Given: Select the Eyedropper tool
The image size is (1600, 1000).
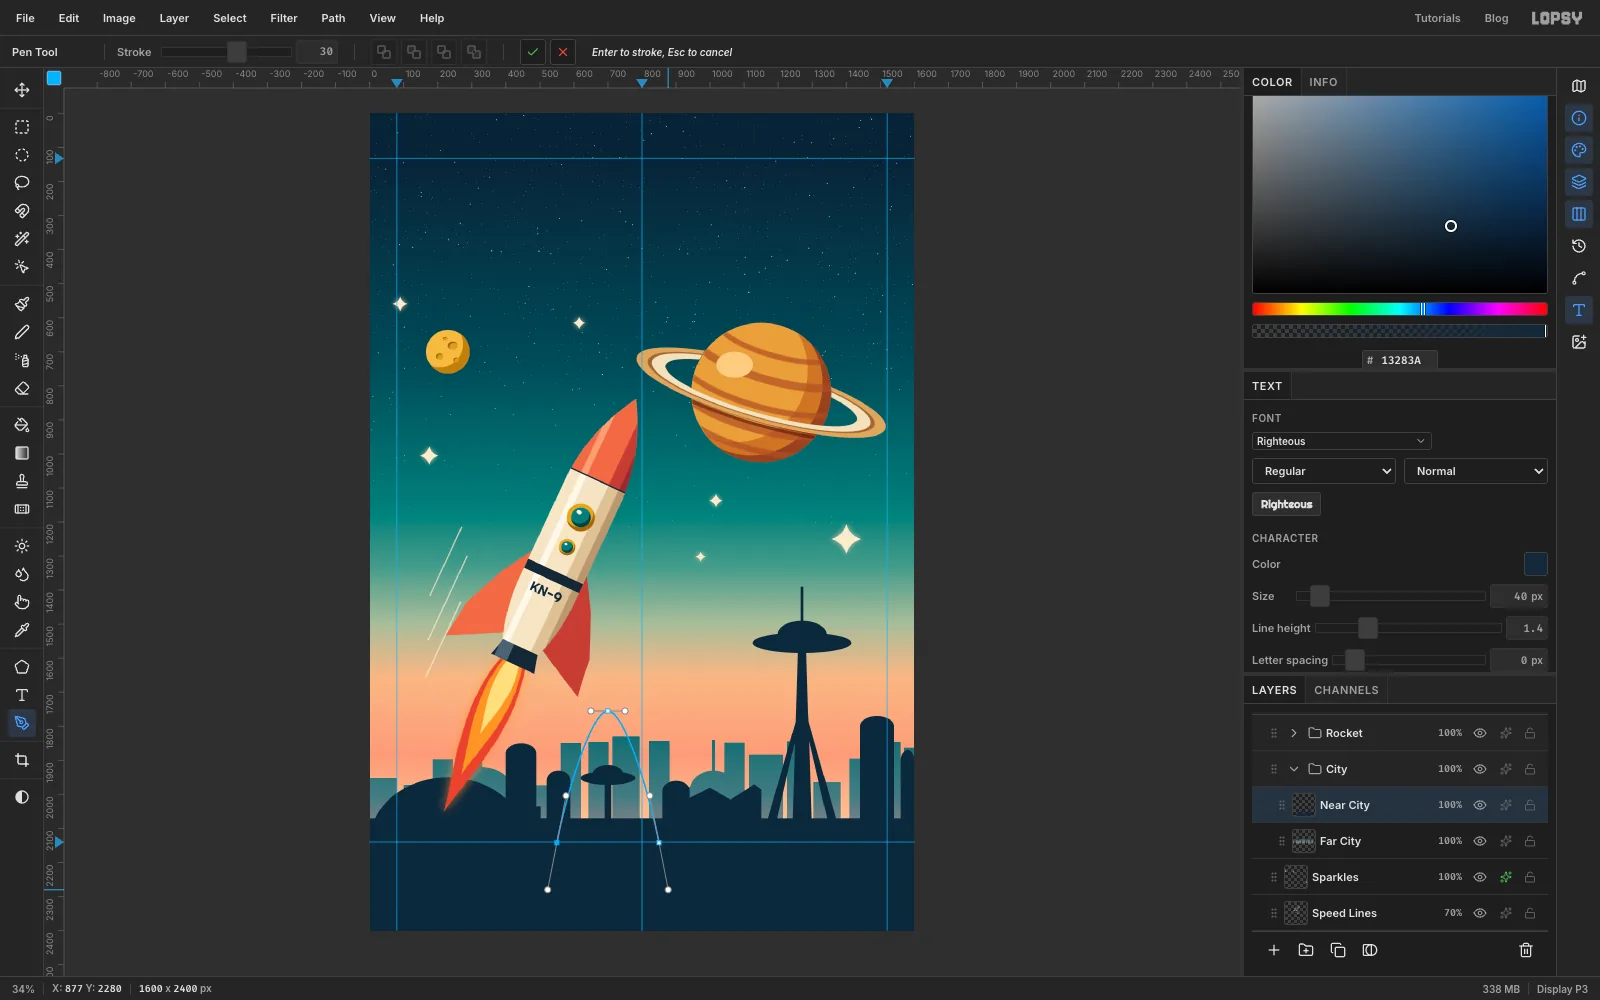Looking at the screenshot, I should pyautogui.click(x=22, y=631).
